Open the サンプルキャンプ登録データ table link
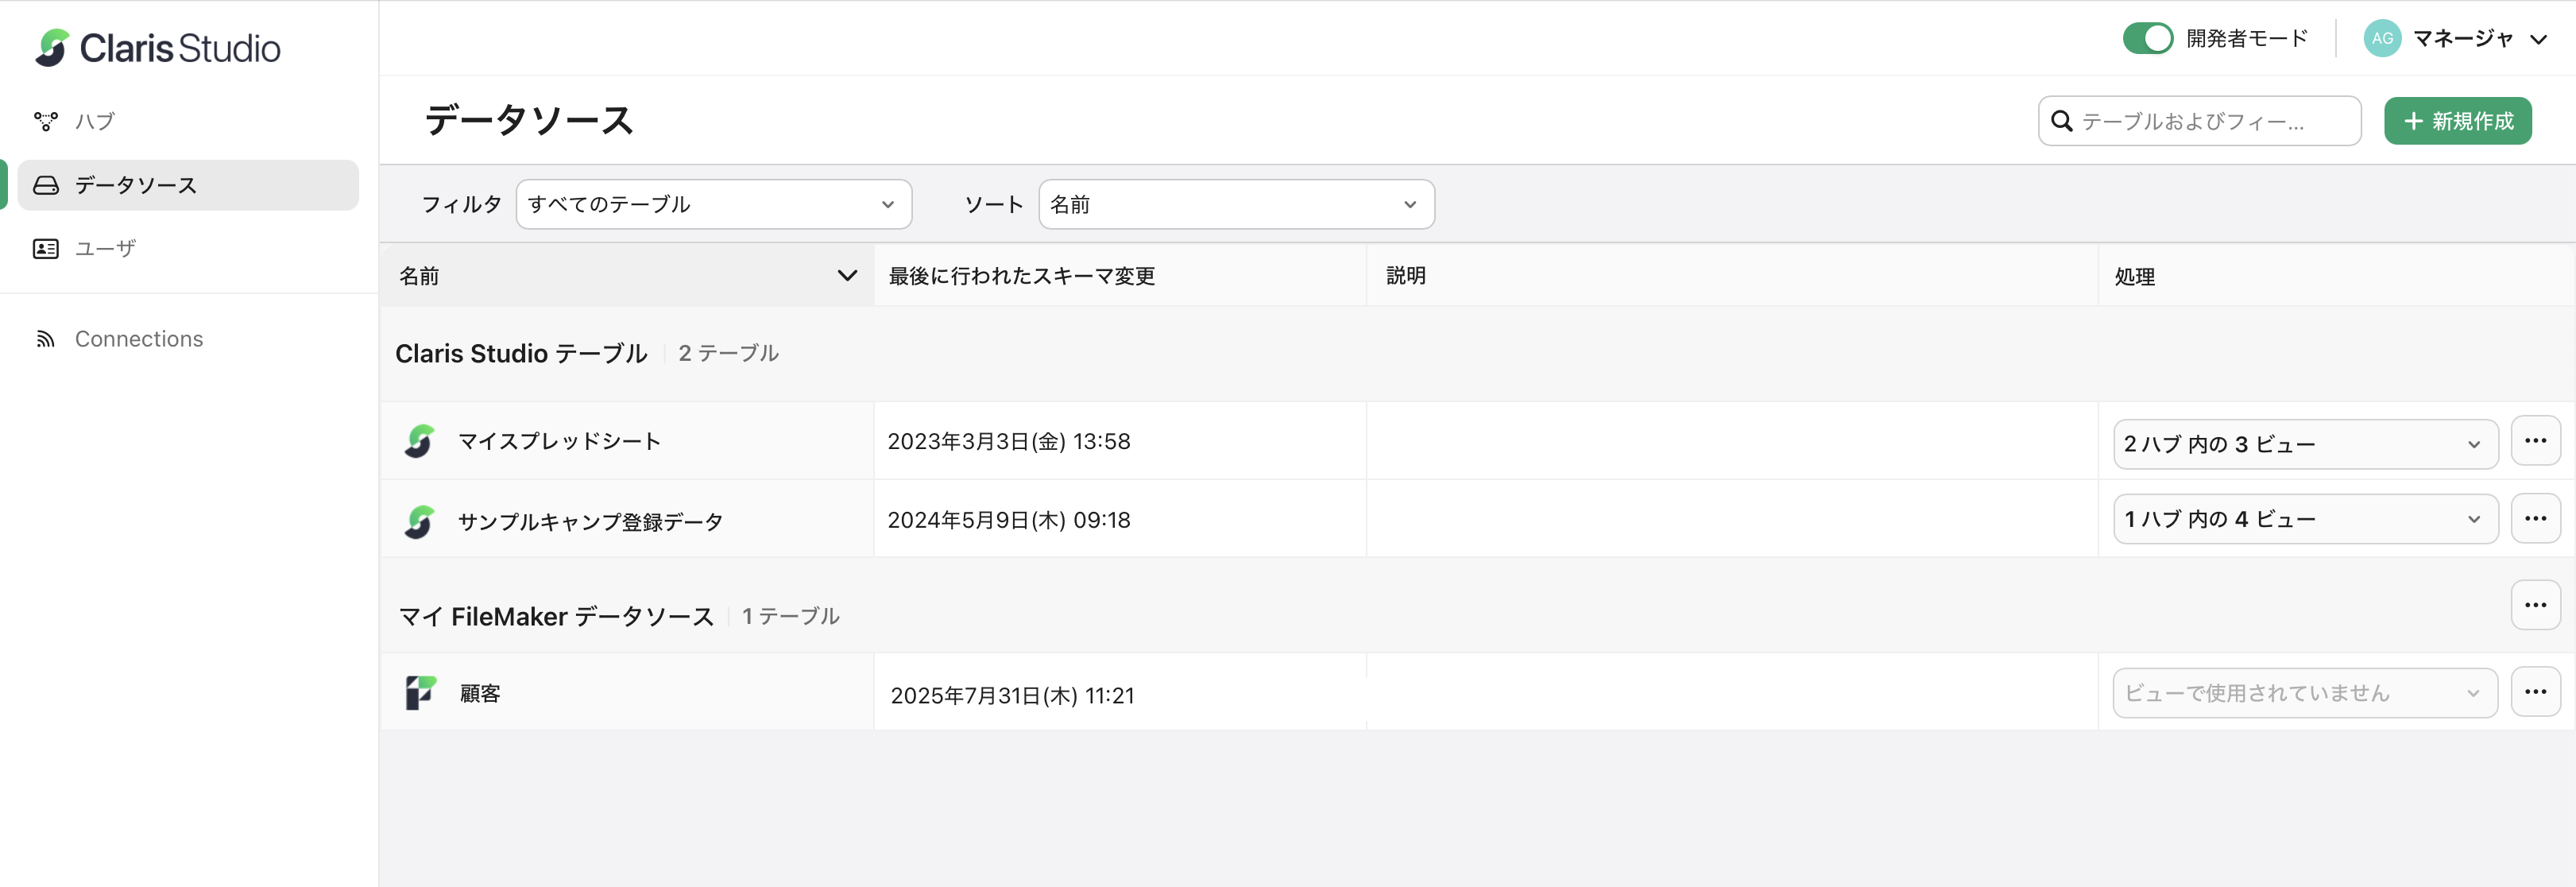This screenshot has width=2576, height=887. click(x=590, y=521)
